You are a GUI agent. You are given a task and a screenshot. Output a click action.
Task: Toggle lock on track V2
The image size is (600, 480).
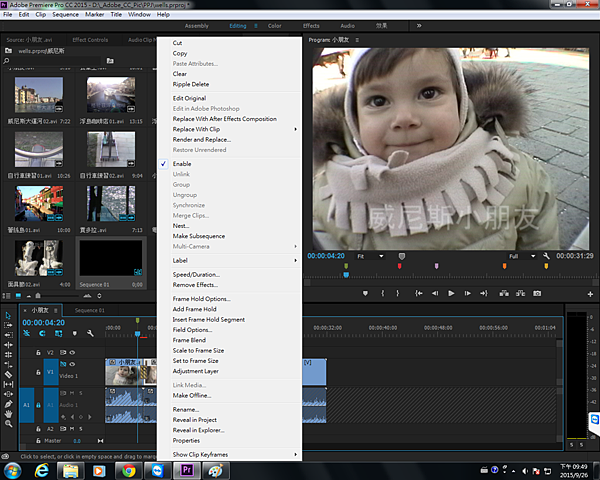[x=38, y=353]
